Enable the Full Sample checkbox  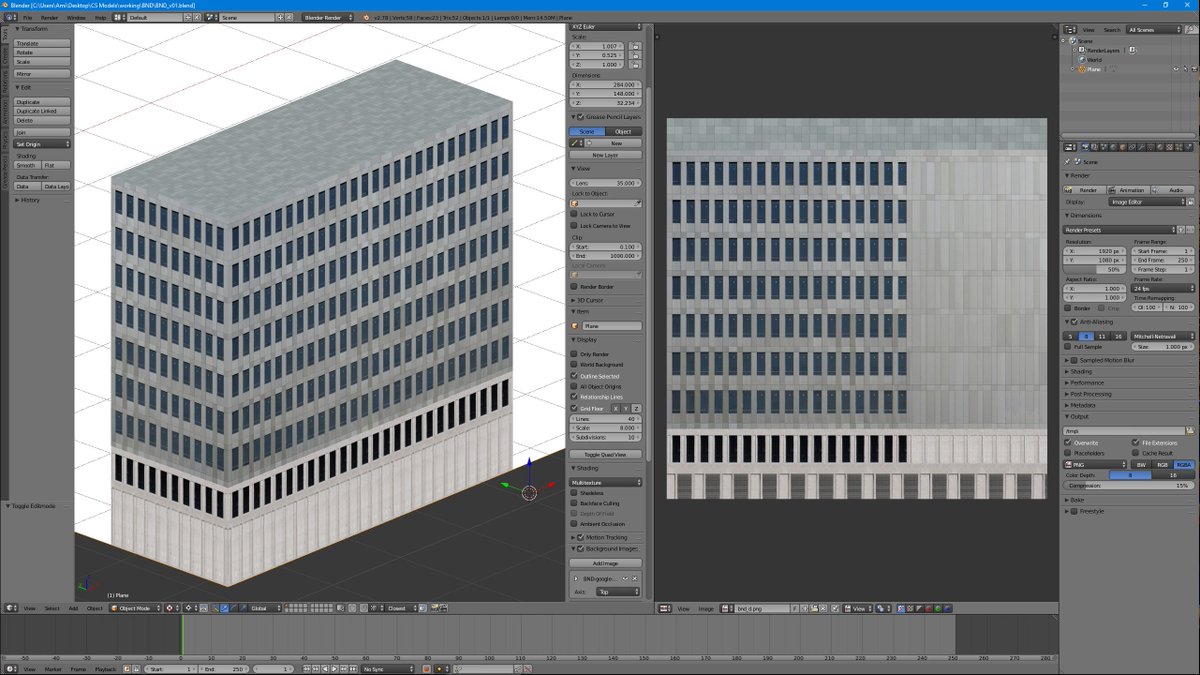pos(1068,346)
